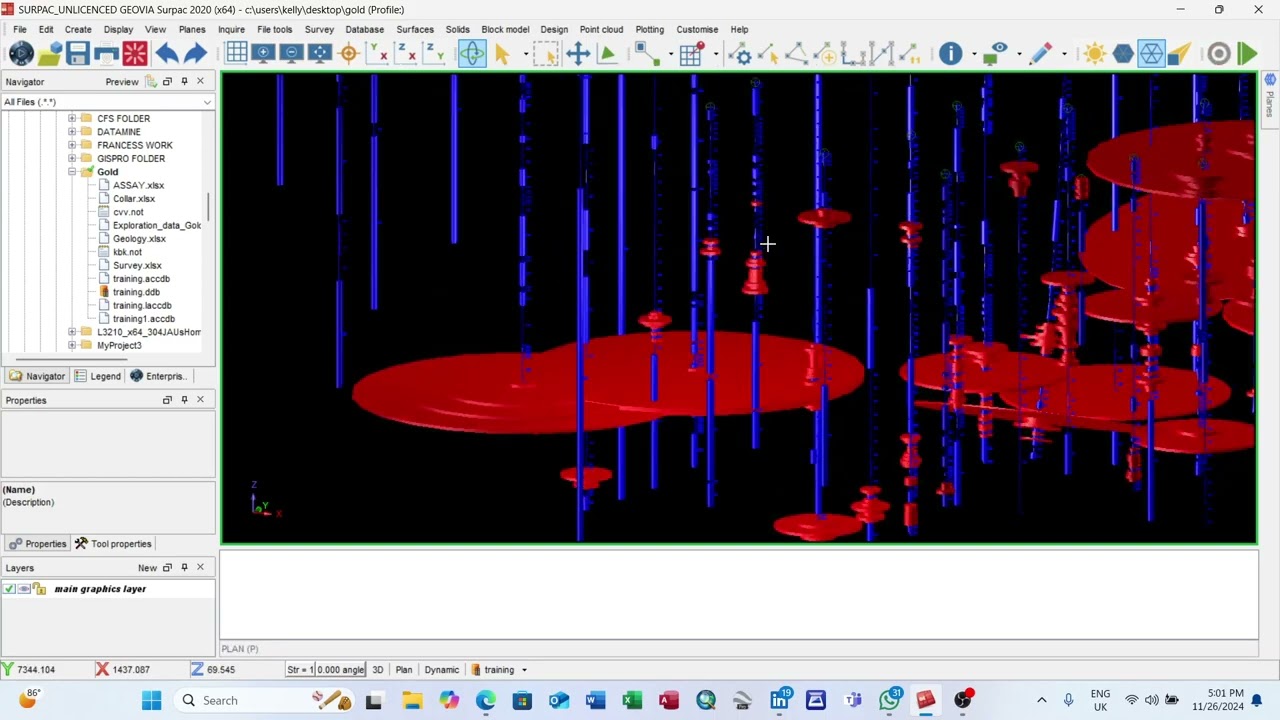
Task: Toggle main graphics layer lock icon
Action: pyautogui.click(x=40, y=589)
